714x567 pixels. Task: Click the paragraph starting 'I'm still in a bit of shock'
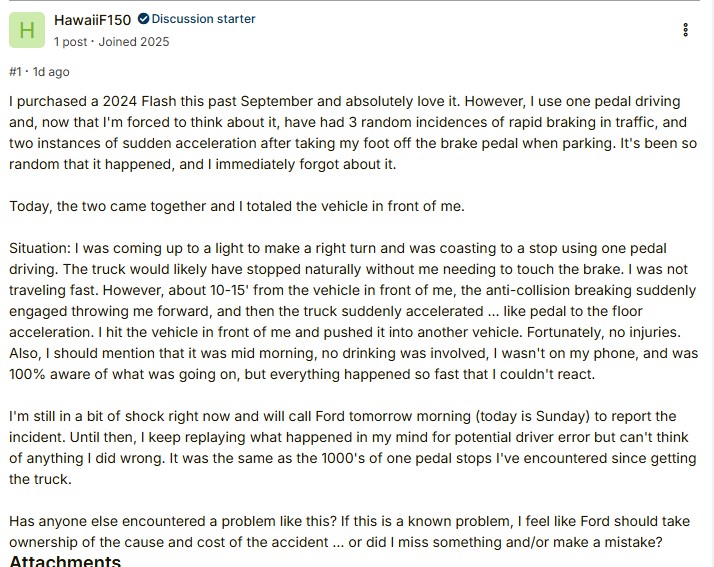pos(350,447)
